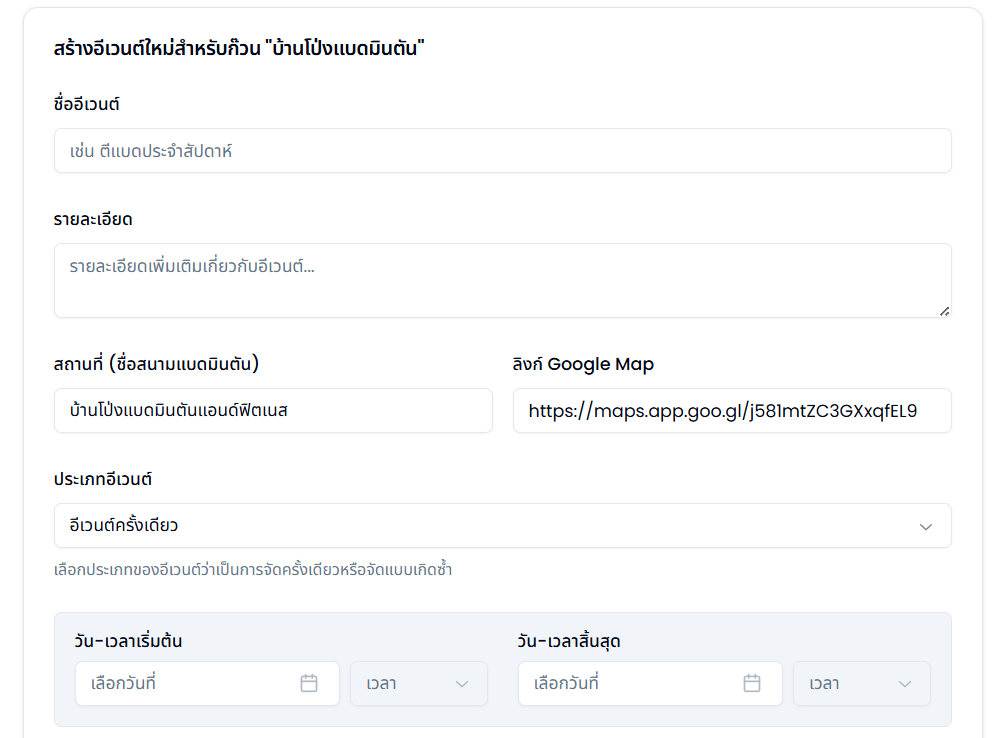This screenshot has width=992, height=738.
Task: Click the start time chevron arrow
Action: [x=462, y=684]
